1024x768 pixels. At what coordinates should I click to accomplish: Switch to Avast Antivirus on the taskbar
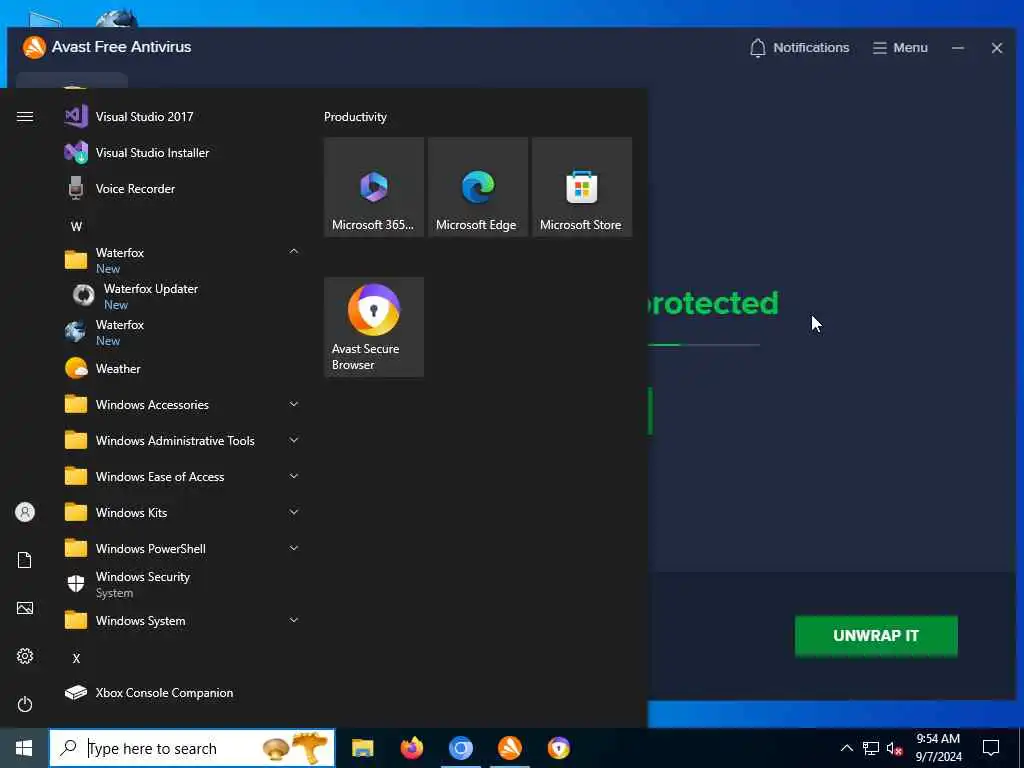[509, 748]
